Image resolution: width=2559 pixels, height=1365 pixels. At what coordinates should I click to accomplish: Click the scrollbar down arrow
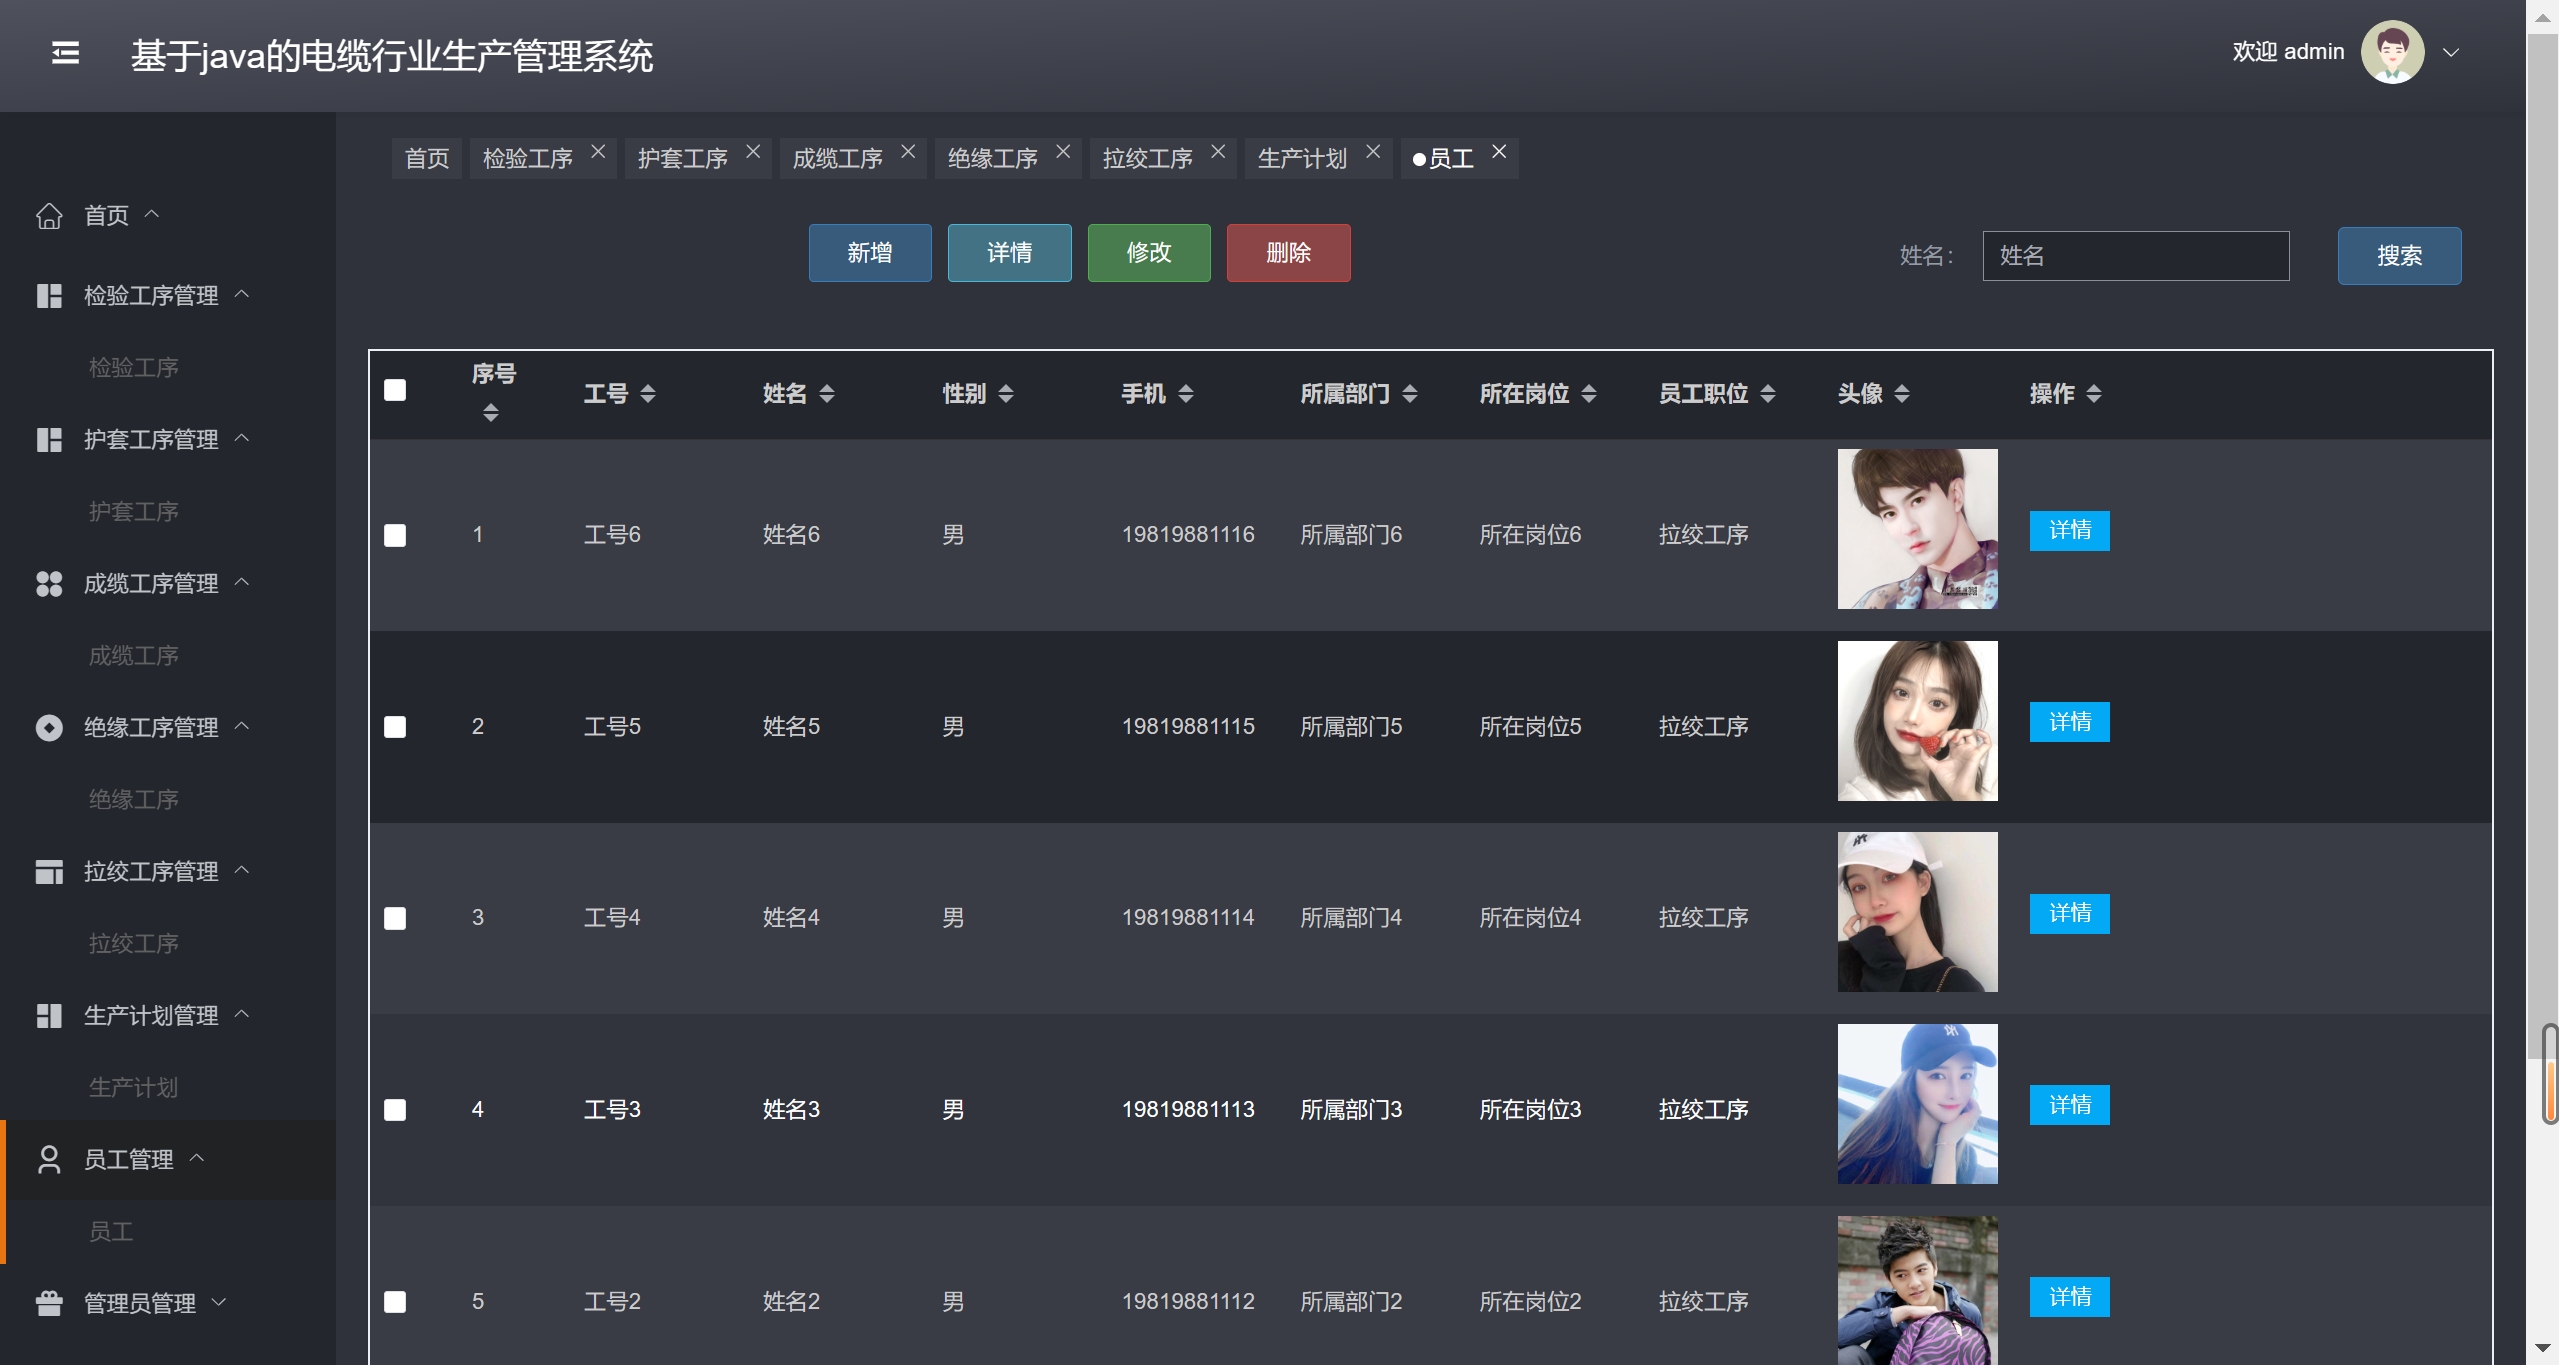tap(2543, 1349)
